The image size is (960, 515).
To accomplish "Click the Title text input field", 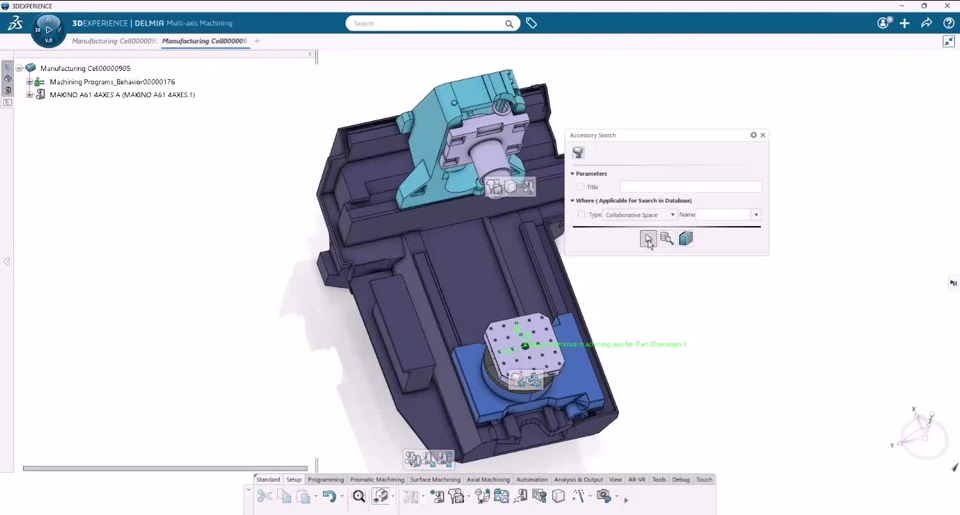I will [x=691, y=187].
